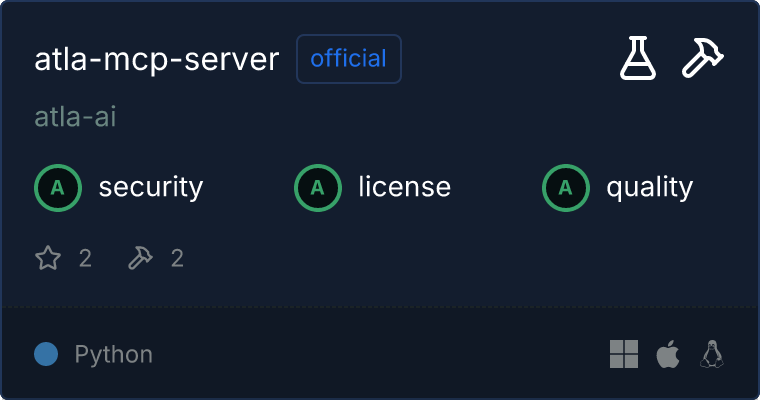
Task: Click the tools count number beside the hammer
Action: [x=177, y=259]
